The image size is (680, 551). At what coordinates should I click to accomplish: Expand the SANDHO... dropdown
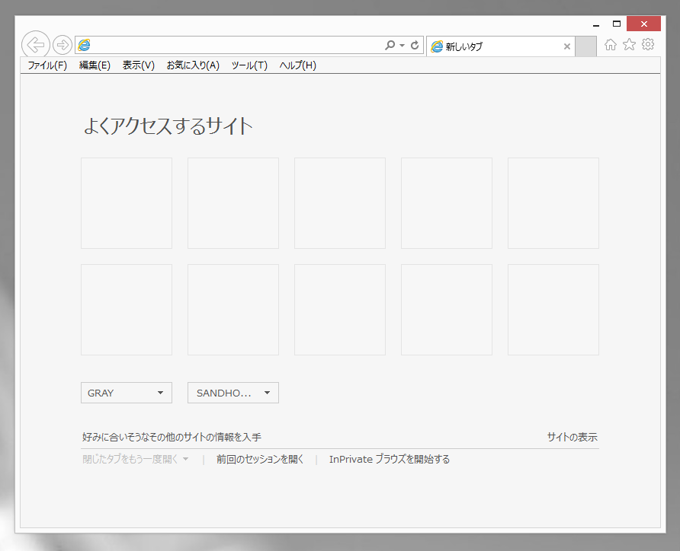click(233, 393)
